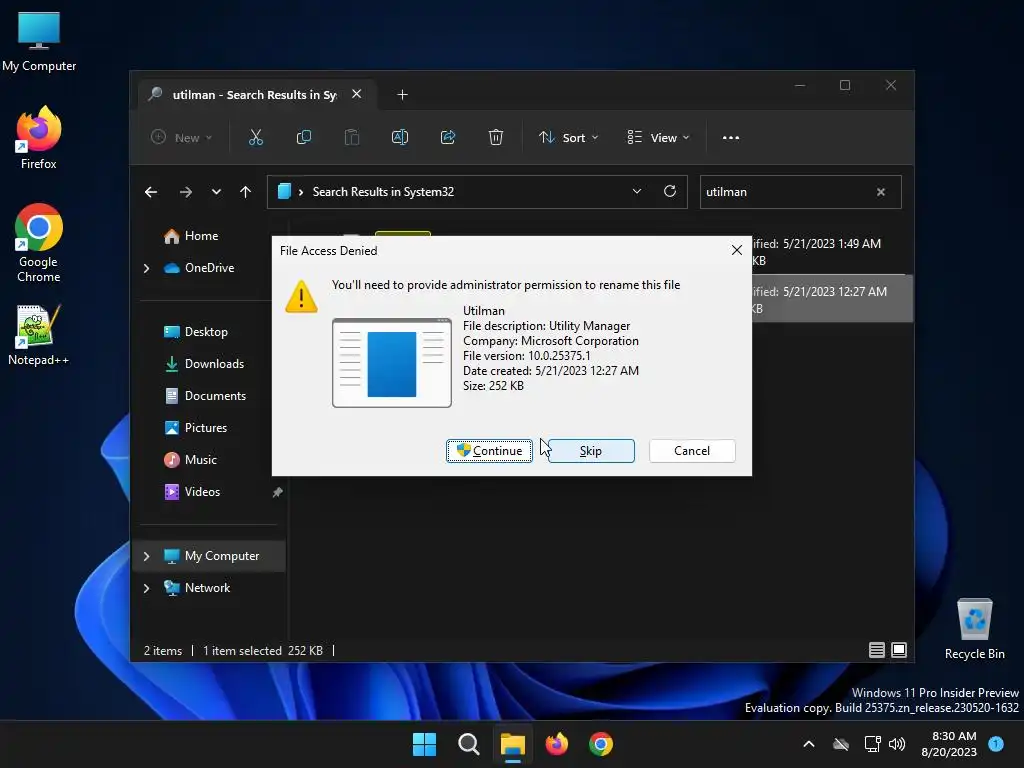The height and width of the screenshot is (768, 1024).
Task: Open the New item dropdown
Action: 182,138
